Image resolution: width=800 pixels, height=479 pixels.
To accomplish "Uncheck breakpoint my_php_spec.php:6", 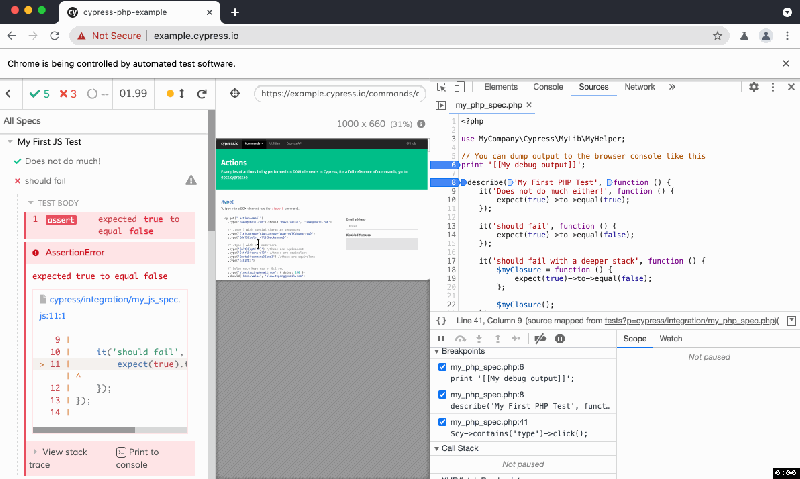I will [x=442, y=367].
